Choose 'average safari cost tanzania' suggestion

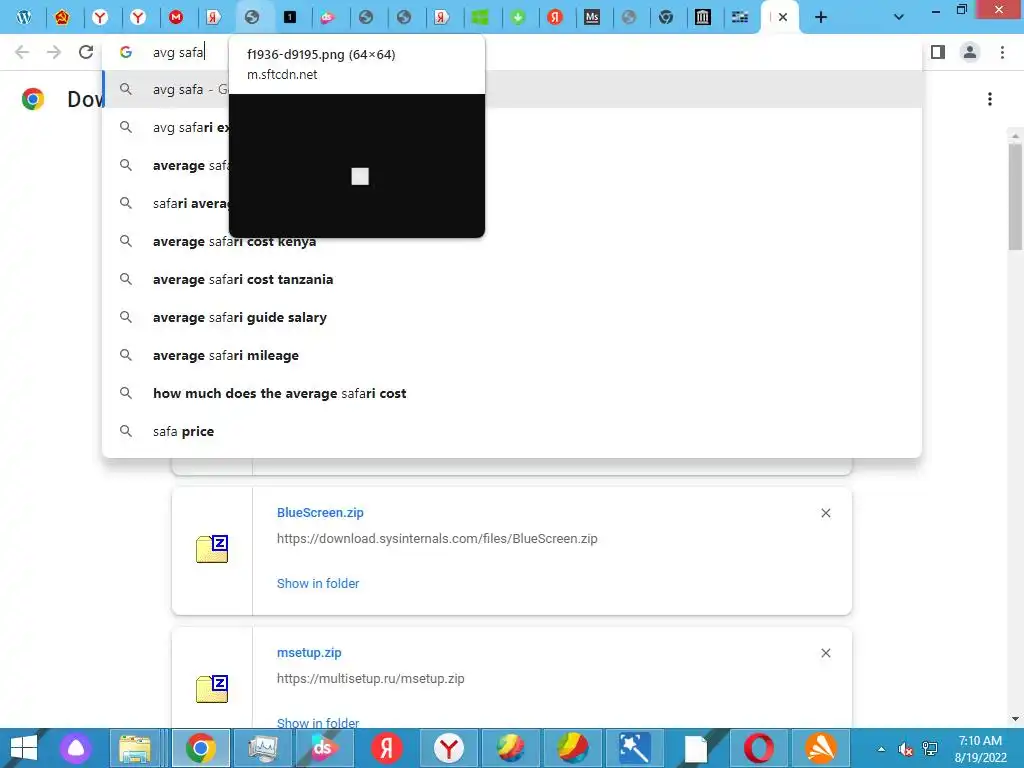coord(512,280)
